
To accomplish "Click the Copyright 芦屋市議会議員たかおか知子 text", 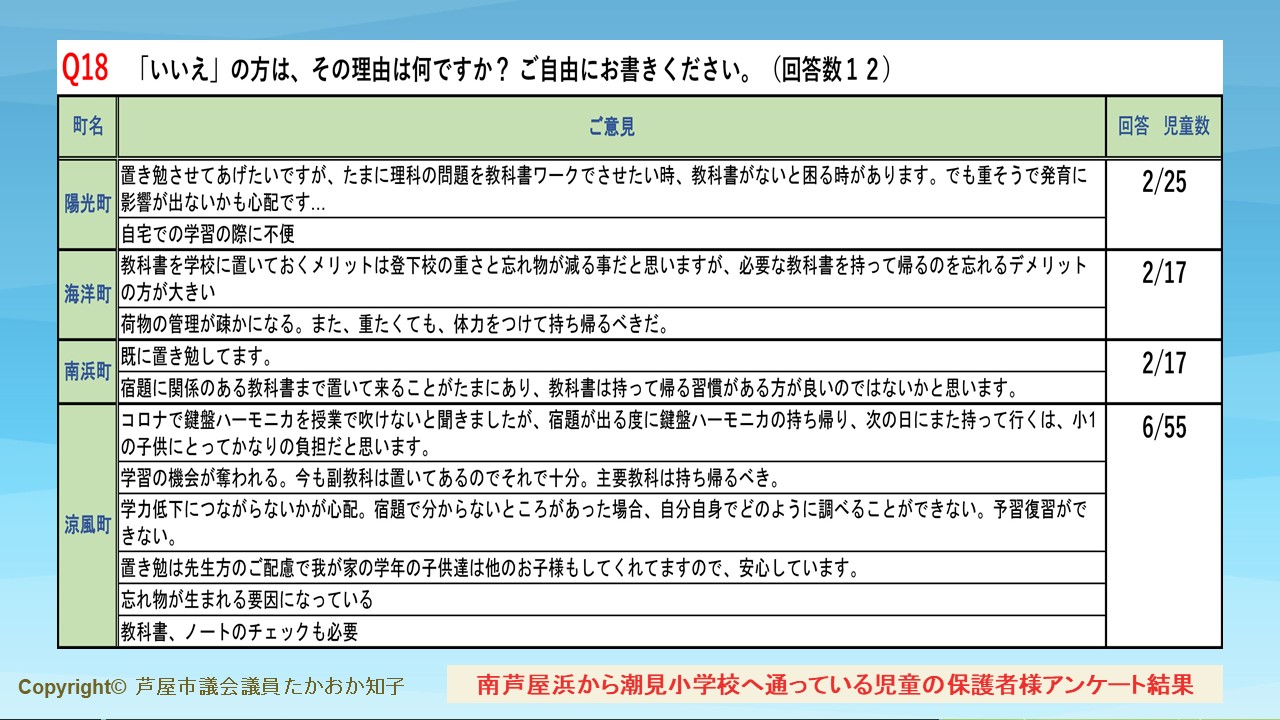I will (x=211, y=687).
